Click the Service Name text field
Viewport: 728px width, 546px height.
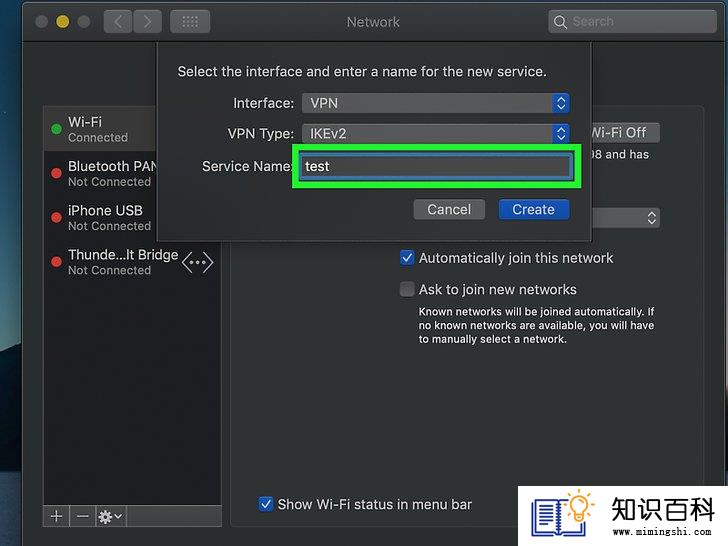[436, 166]
